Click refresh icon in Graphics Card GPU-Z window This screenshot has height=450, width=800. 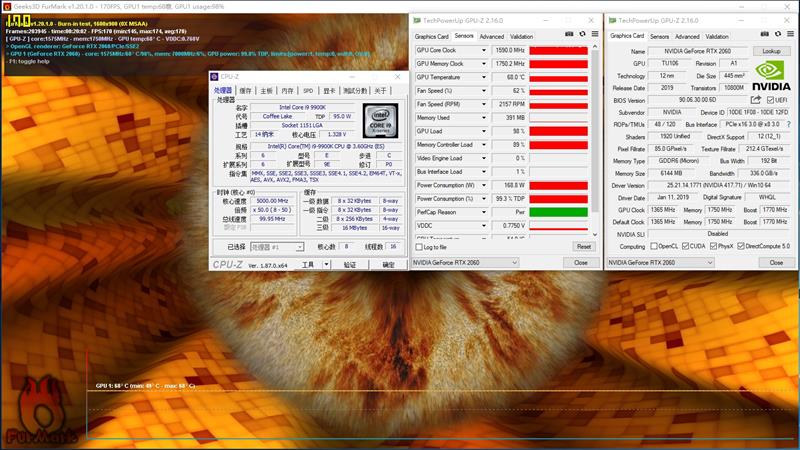click(x=778, y=34)
